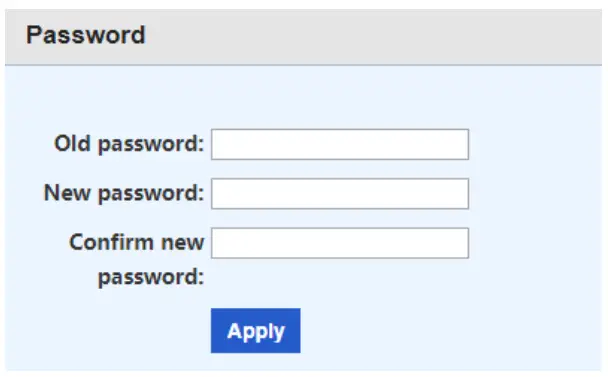Select the second password text field

pos(340,194)
